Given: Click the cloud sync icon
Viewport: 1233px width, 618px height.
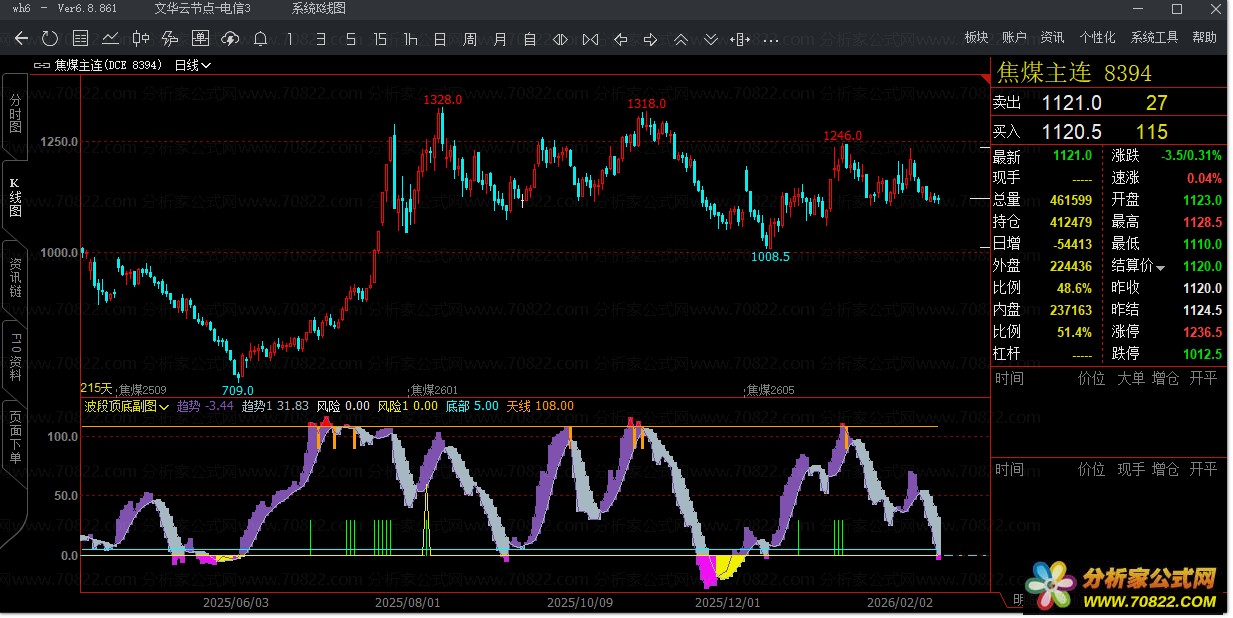Looking at the screenshot, I should [230, 39].
